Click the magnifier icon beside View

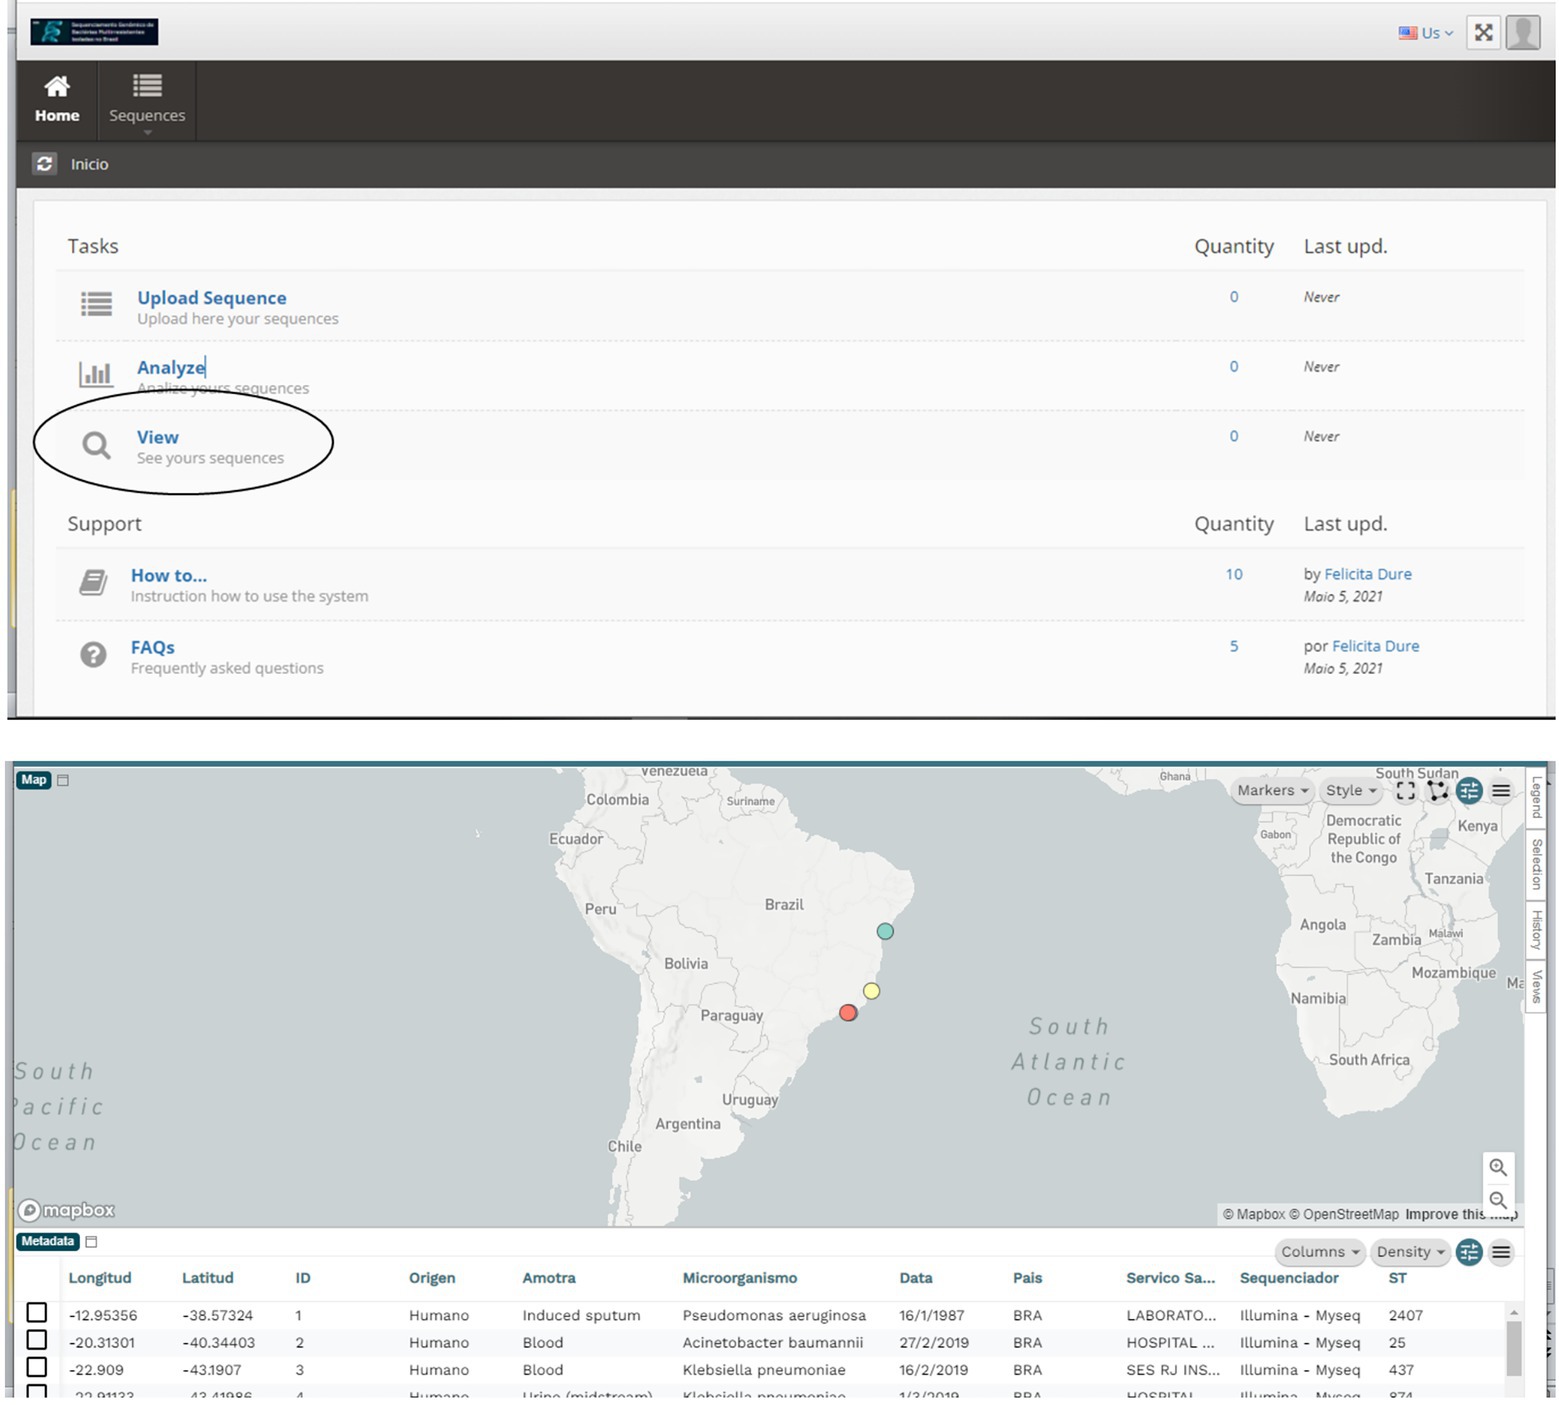pos(96,445)
